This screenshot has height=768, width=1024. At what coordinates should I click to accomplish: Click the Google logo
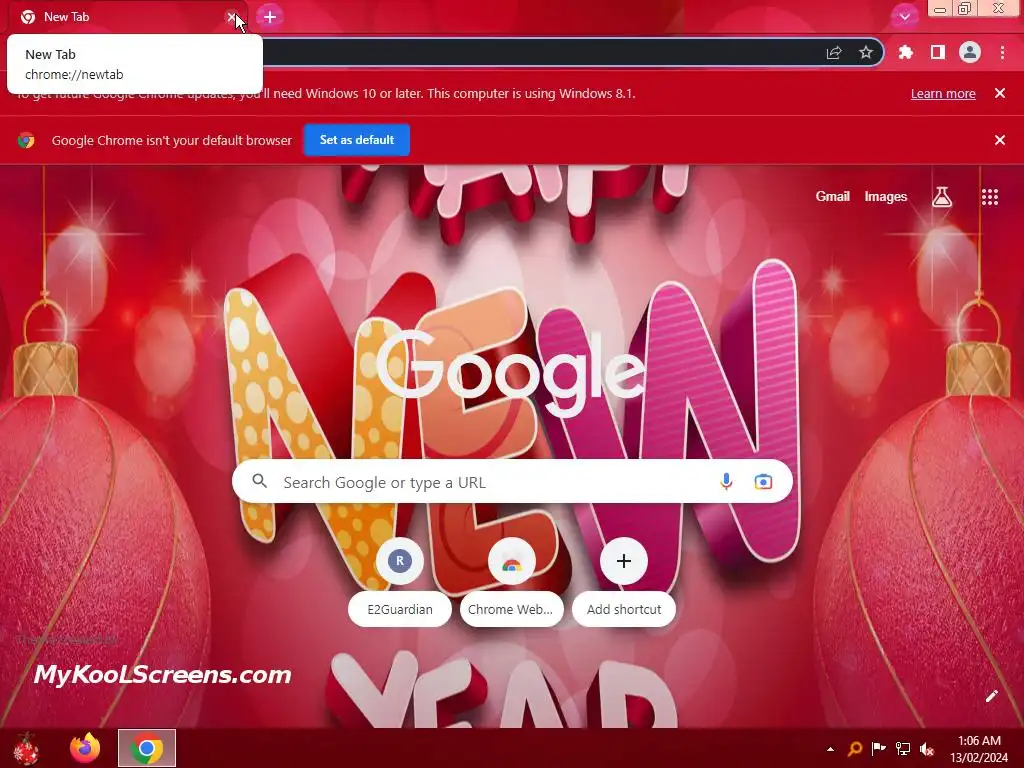coord(511,374)
